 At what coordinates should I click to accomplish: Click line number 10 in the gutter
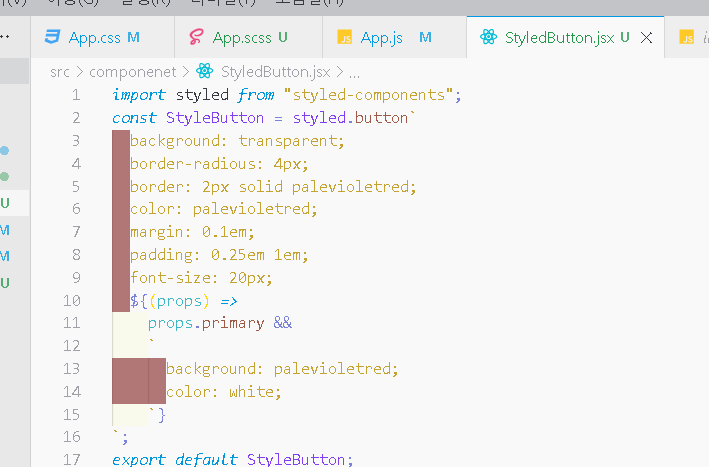click(x=72, y=301)
